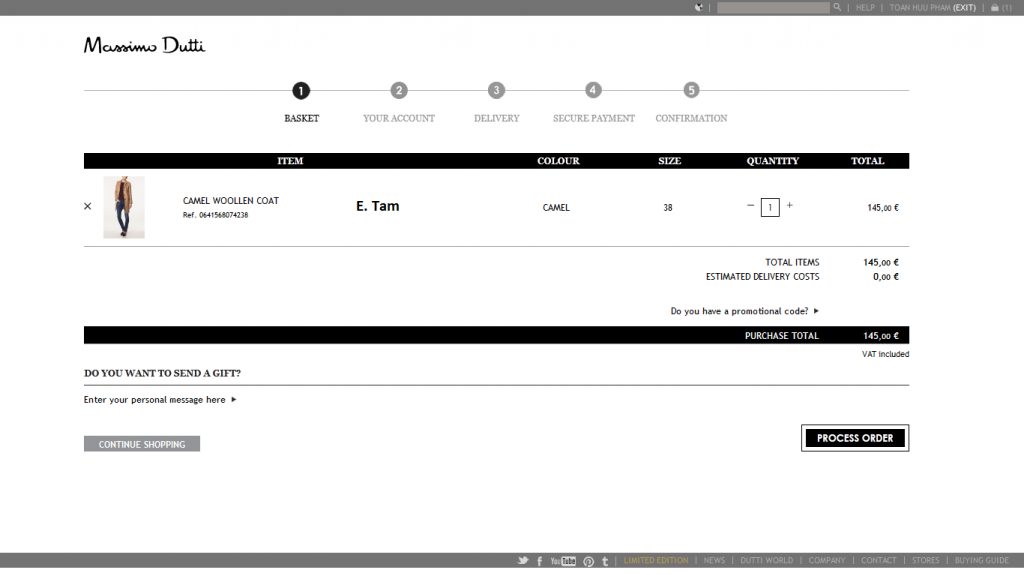The height and width of the screenshot is (575, 1024).
Task: Jump to step 3 Delivery
Action: point(496,91)
